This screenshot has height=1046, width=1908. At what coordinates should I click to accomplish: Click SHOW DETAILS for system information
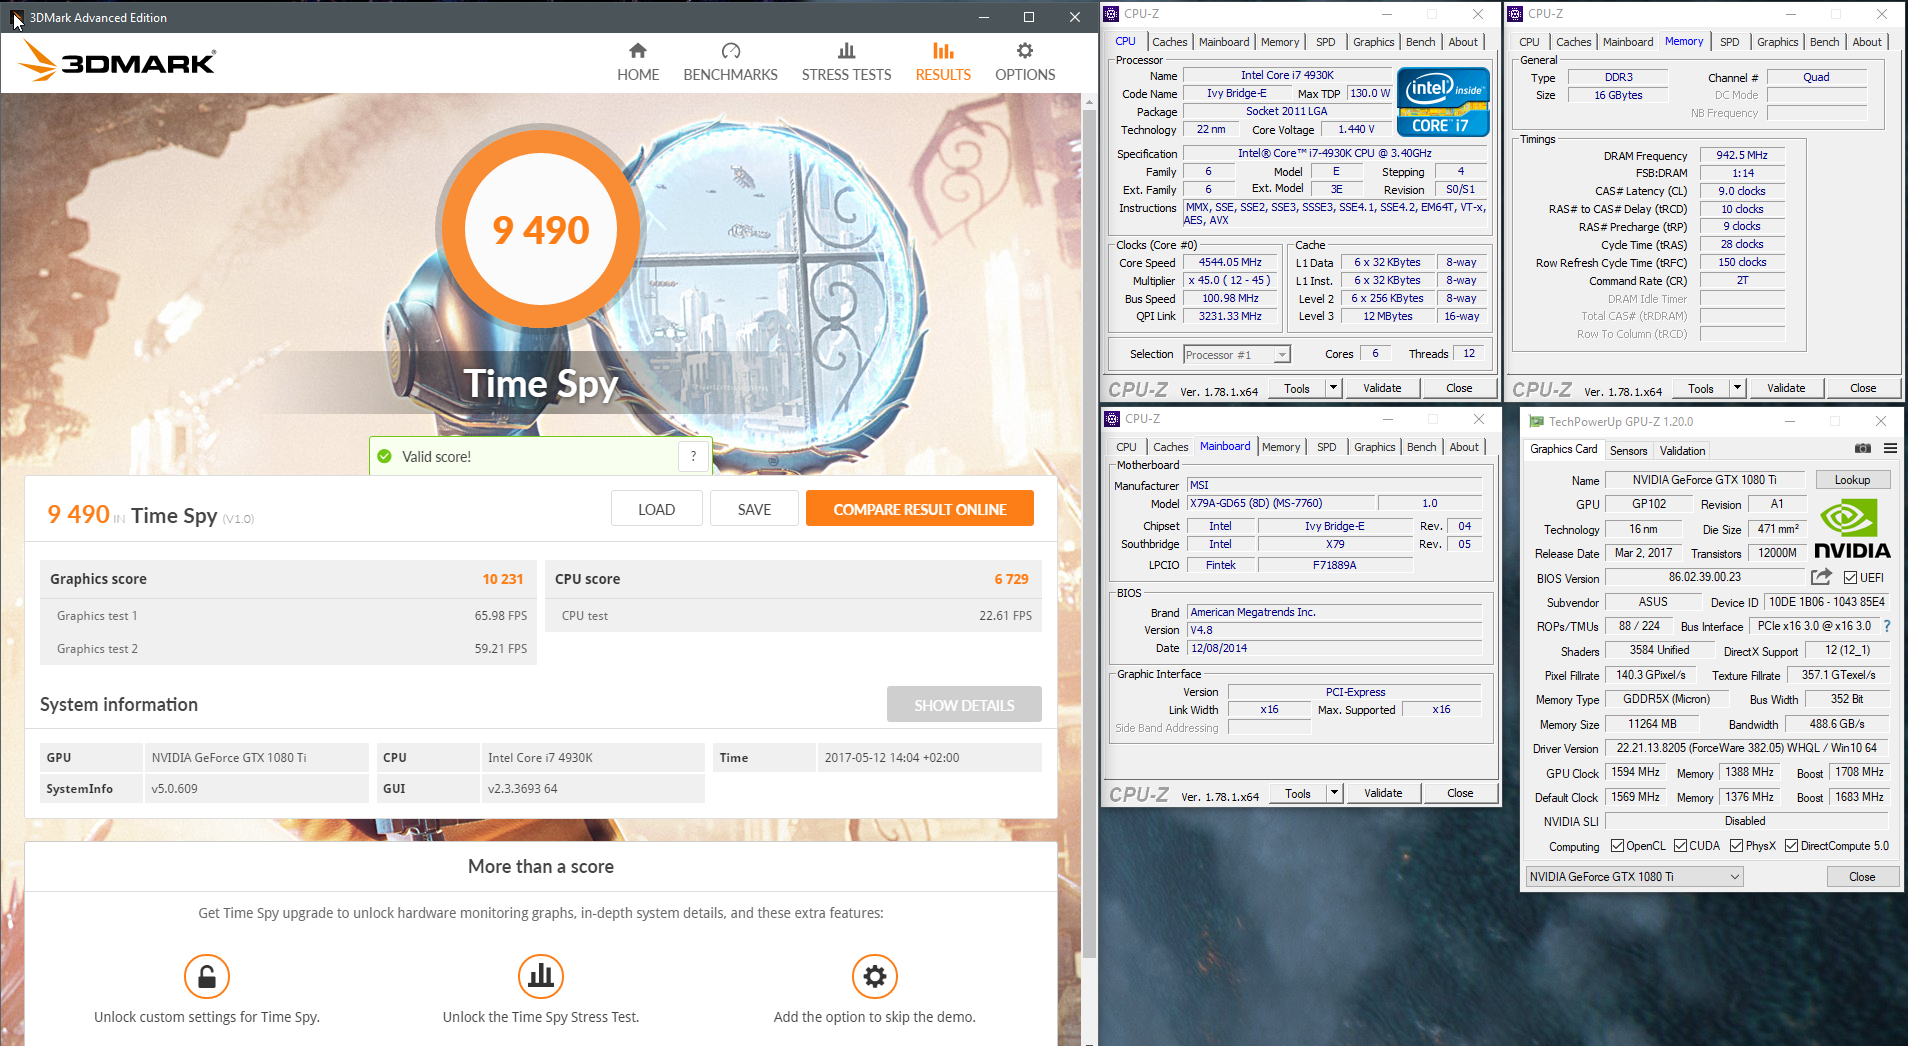pos(964,705)
